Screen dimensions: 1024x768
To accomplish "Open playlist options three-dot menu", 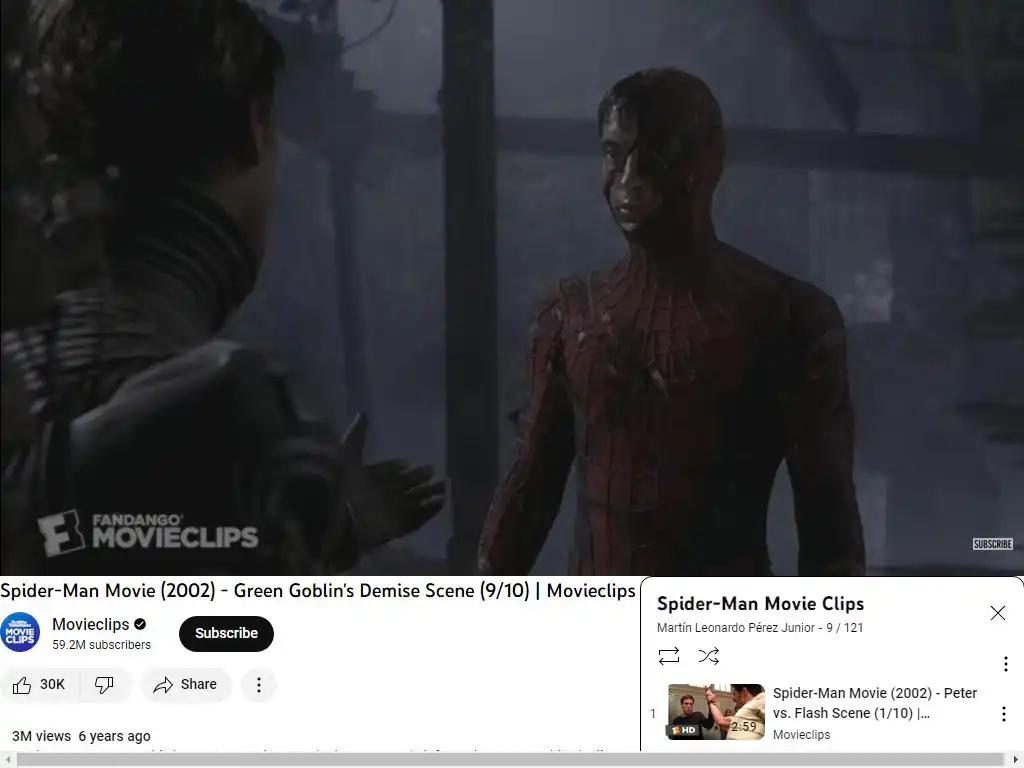I will tap(1005, 664).
